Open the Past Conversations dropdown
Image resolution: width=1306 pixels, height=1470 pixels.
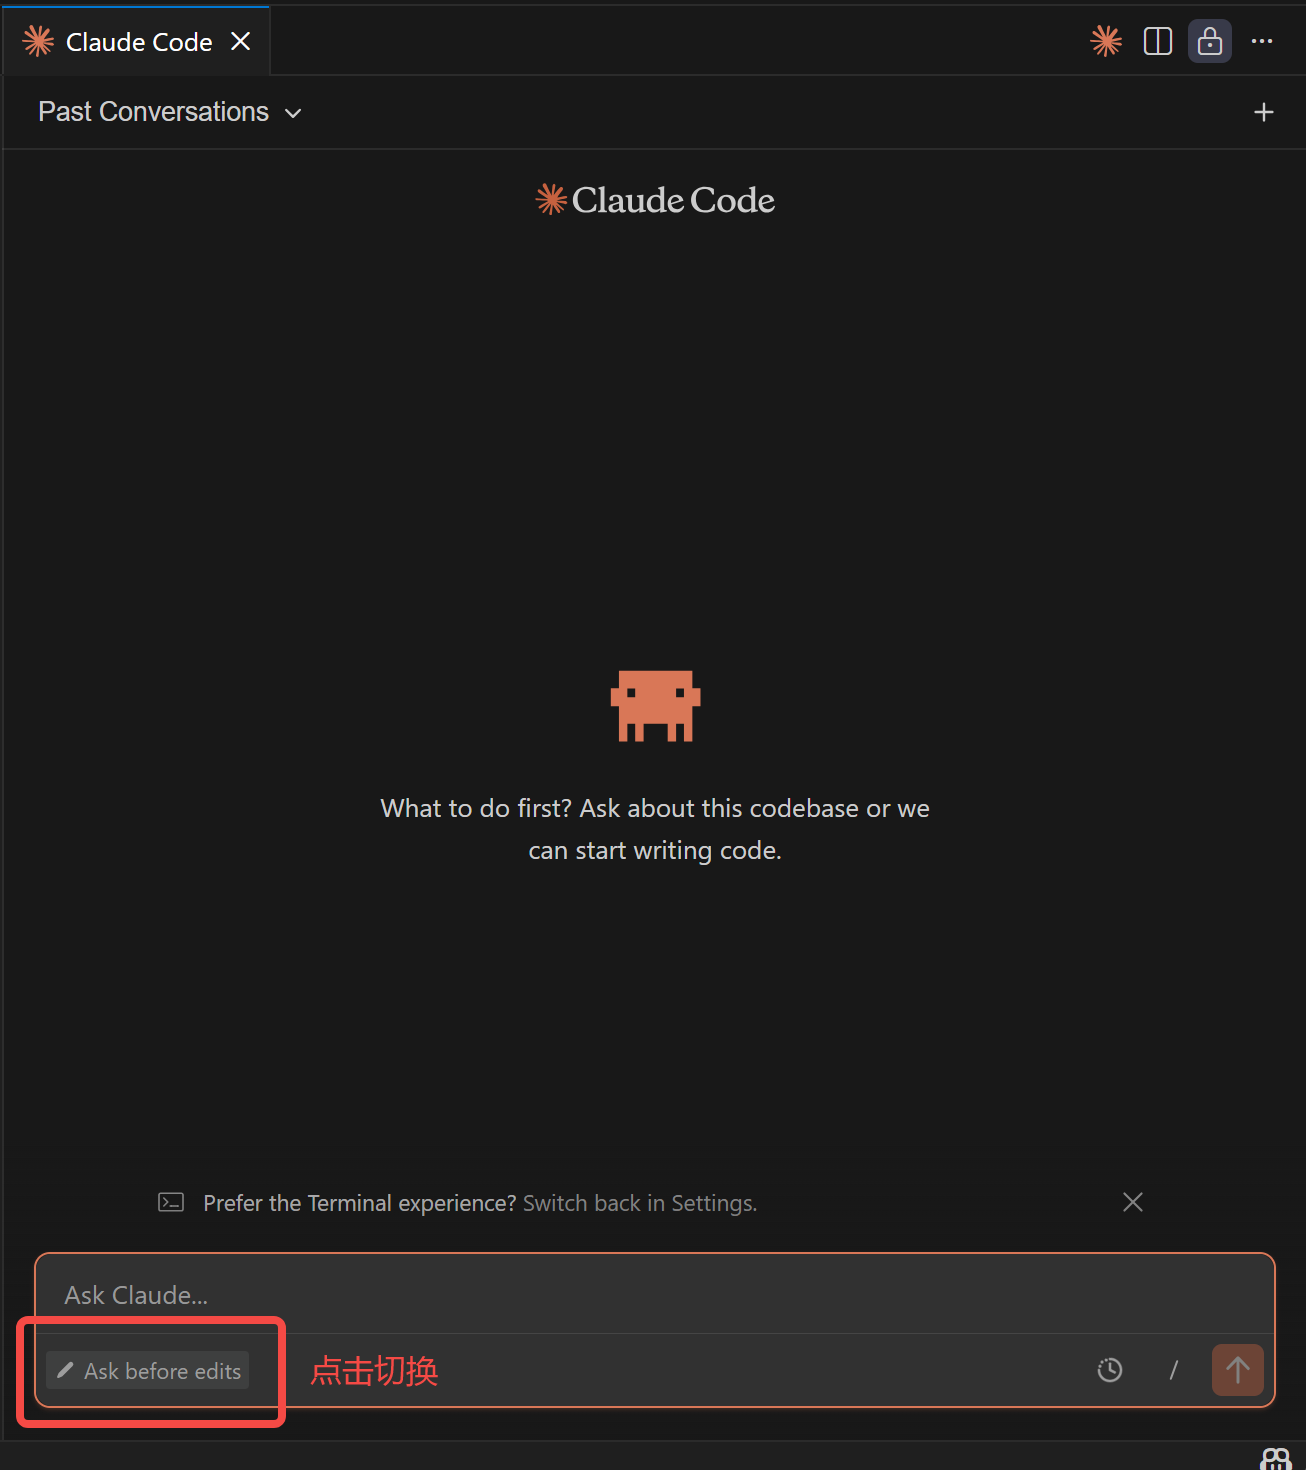tap(154, 112)
